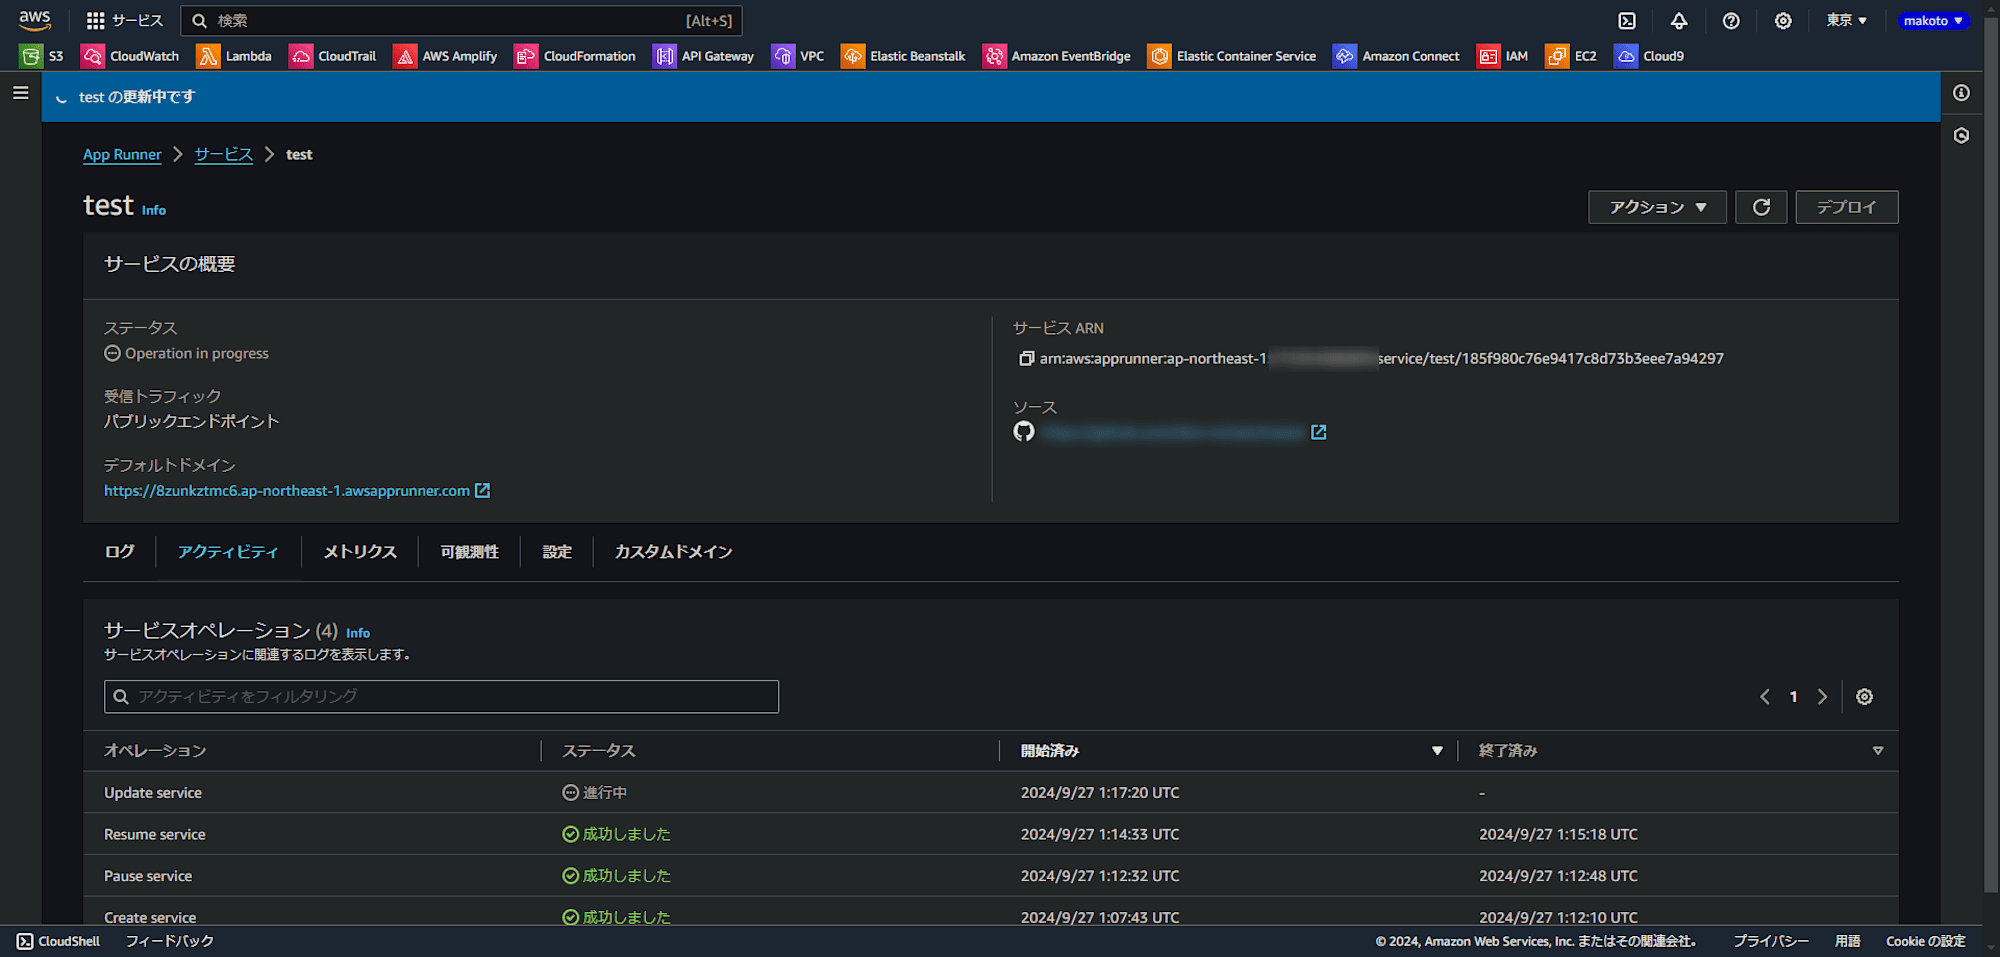Open the 設定 tab

(x=557, y=552)
